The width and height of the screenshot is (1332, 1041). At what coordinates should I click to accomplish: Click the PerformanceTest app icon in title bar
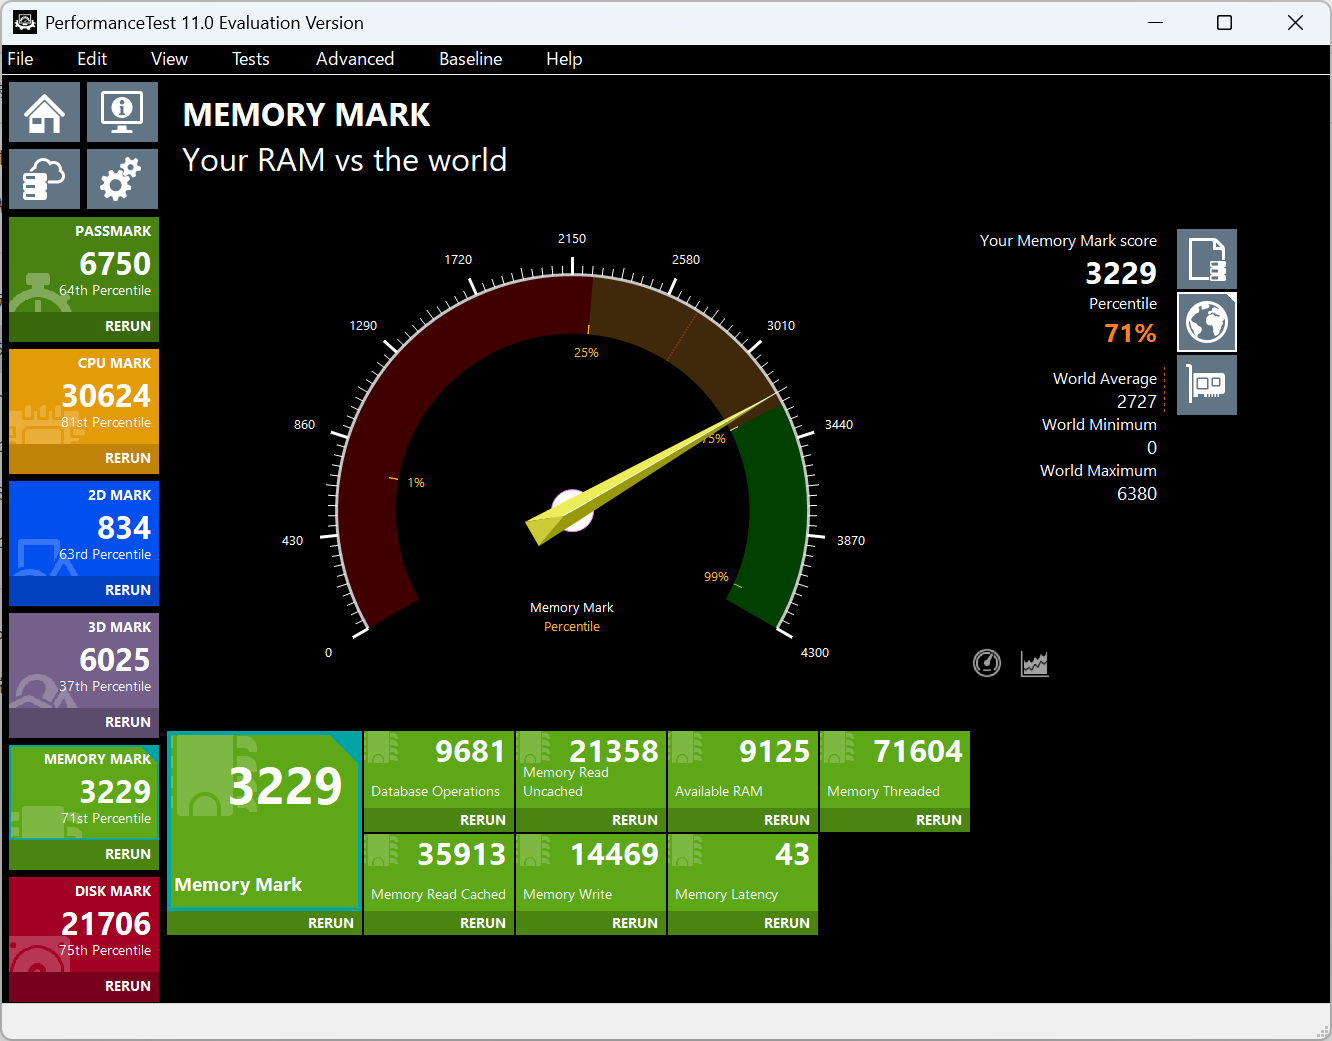point(25,22)
